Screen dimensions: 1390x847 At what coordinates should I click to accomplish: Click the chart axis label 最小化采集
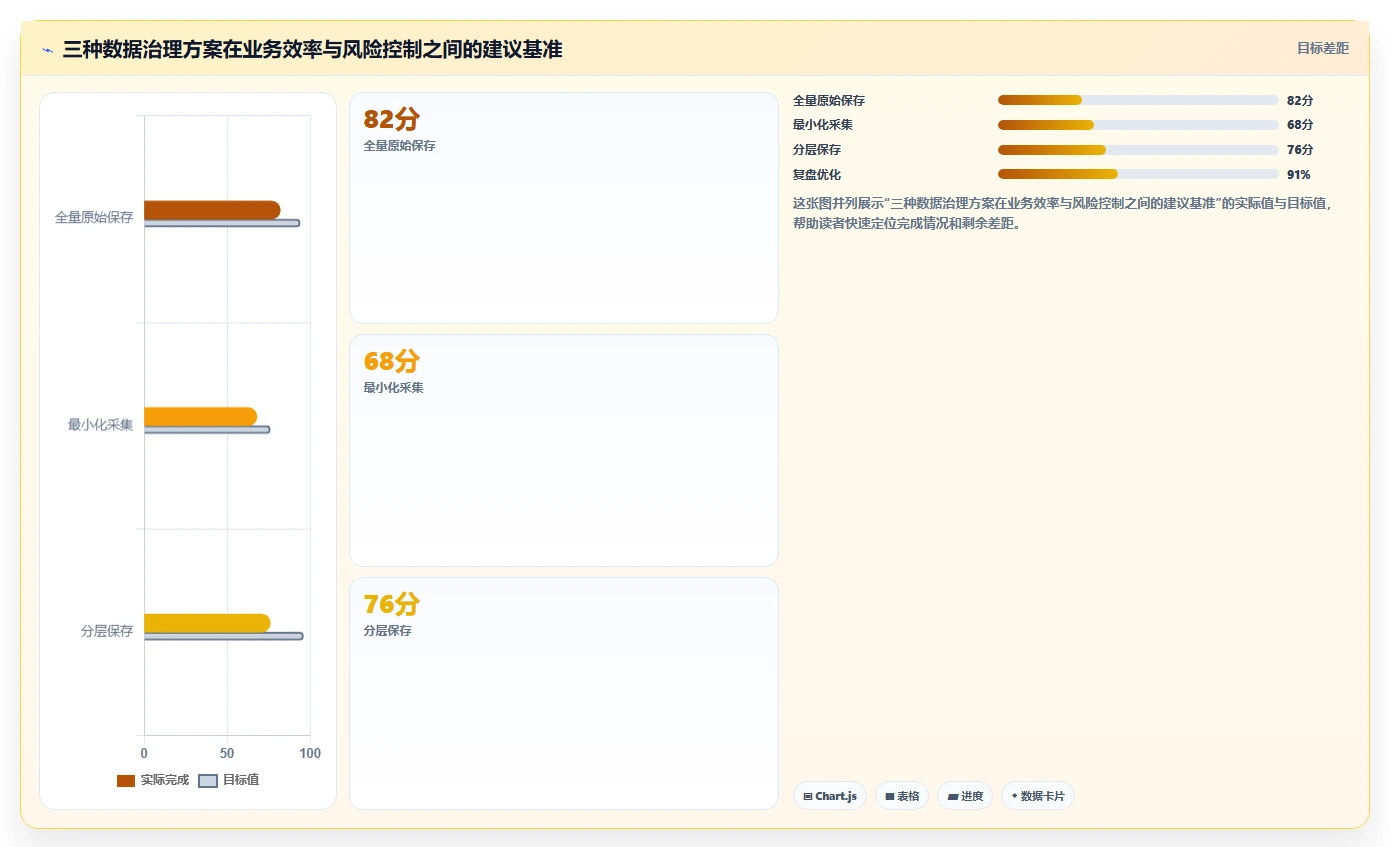pos(100,424)
